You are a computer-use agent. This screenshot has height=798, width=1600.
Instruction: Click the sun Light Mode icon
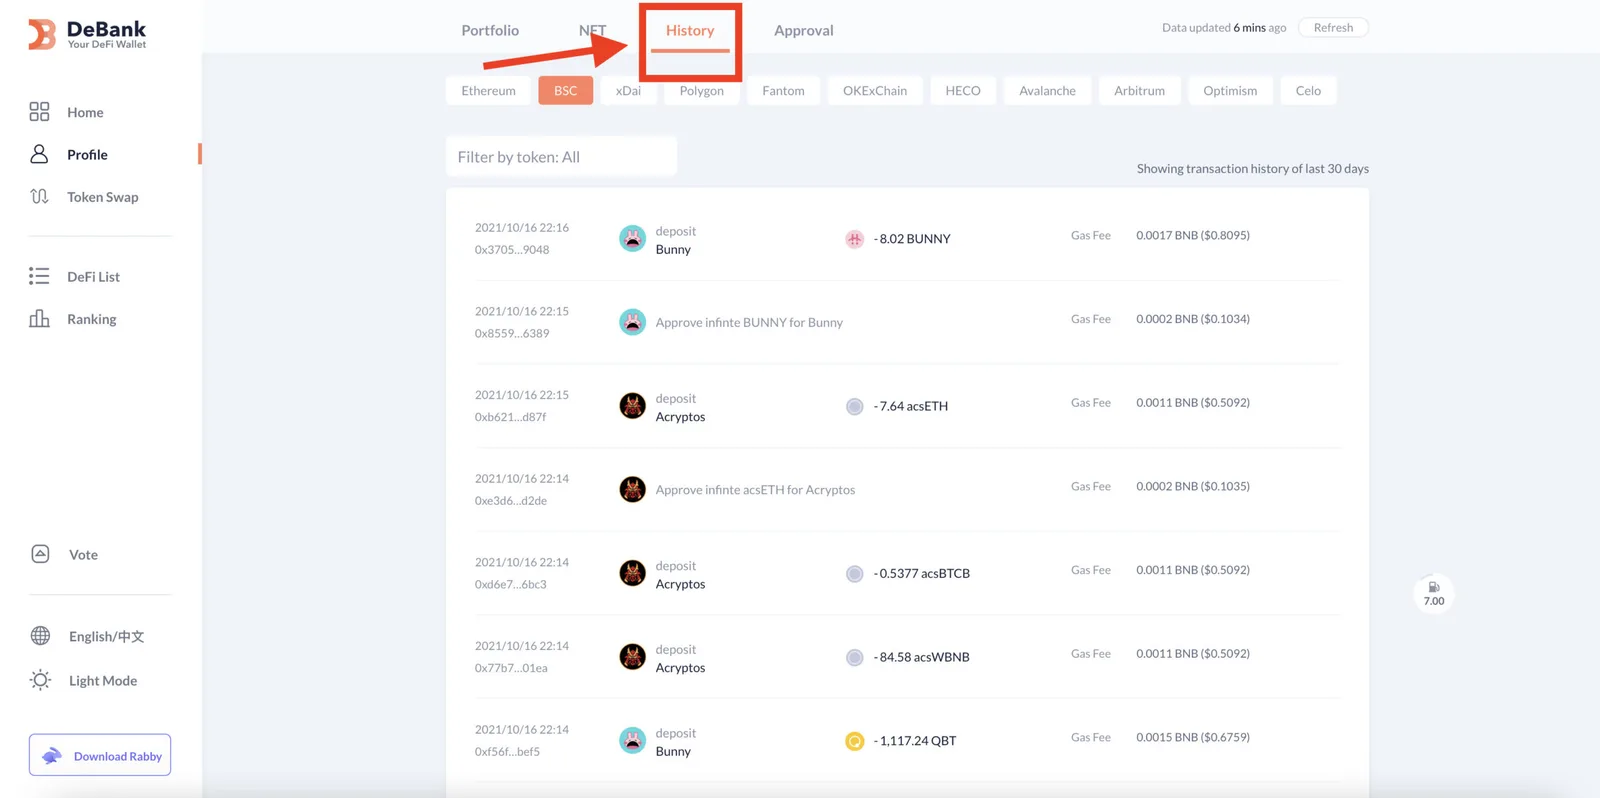click(40, 680)
